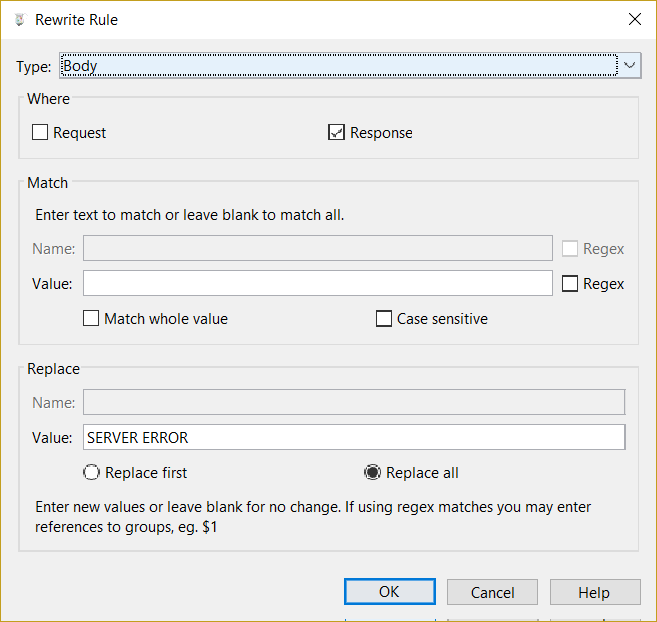The width and height of the screenshot is (657, 622).
Task: Expand the Type dropdown arrow
Action: pos(629,66)
